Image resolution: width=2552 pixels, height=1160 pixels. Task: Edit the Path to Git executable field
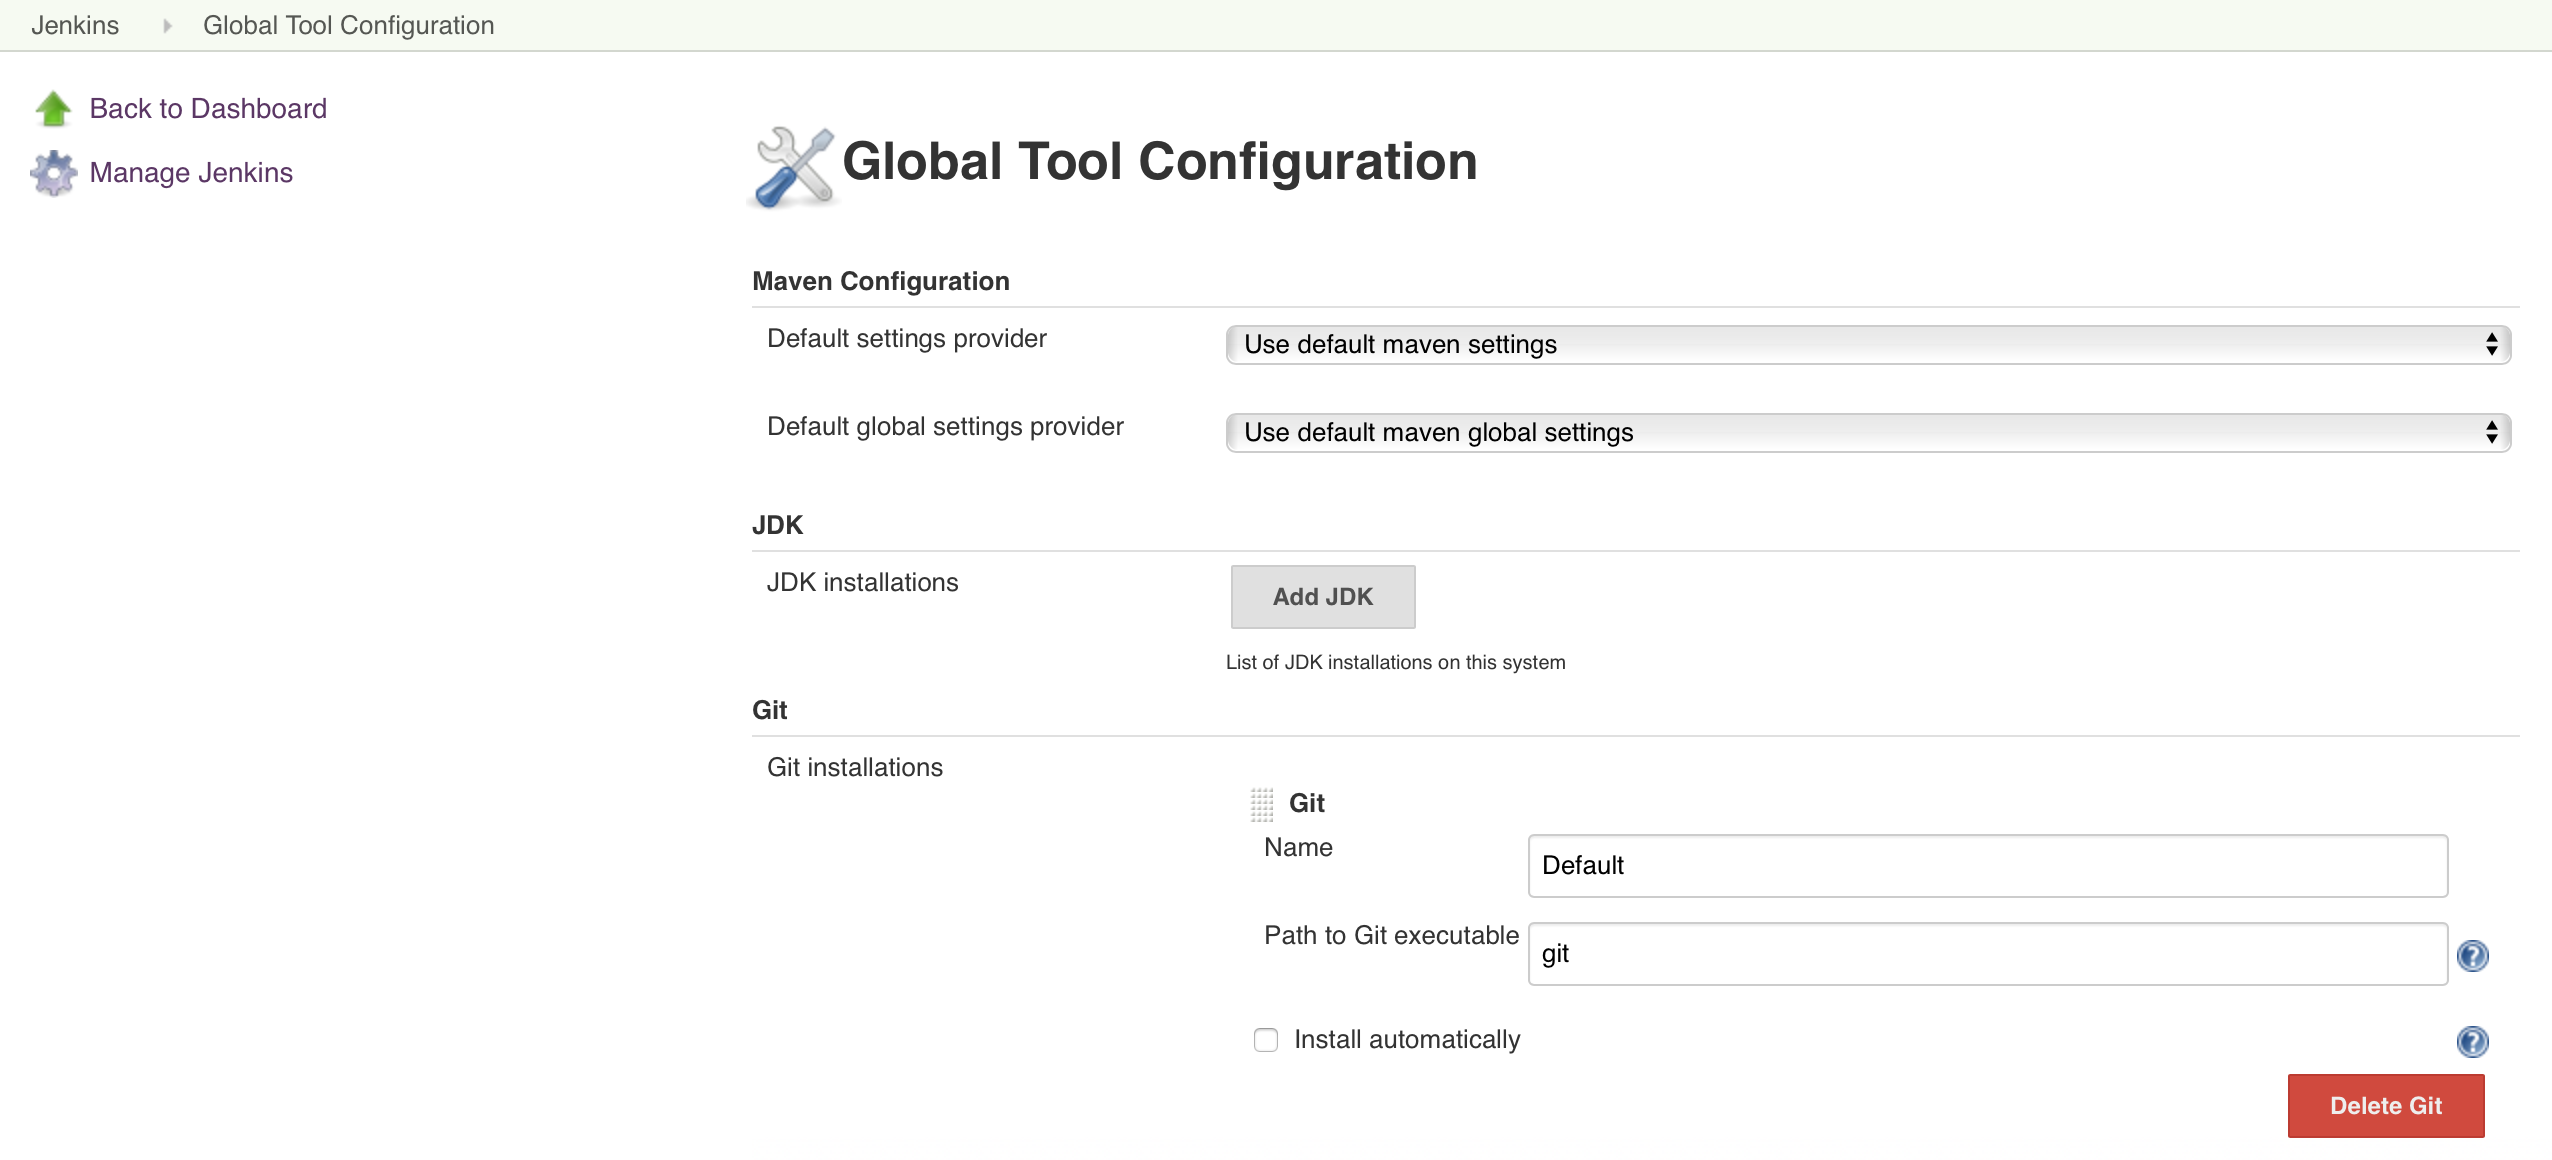(x=1986, y=952)
